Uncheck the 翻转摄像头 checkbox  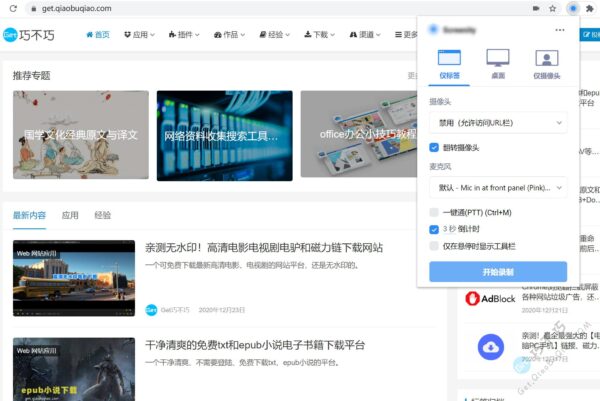coord(434,147)
